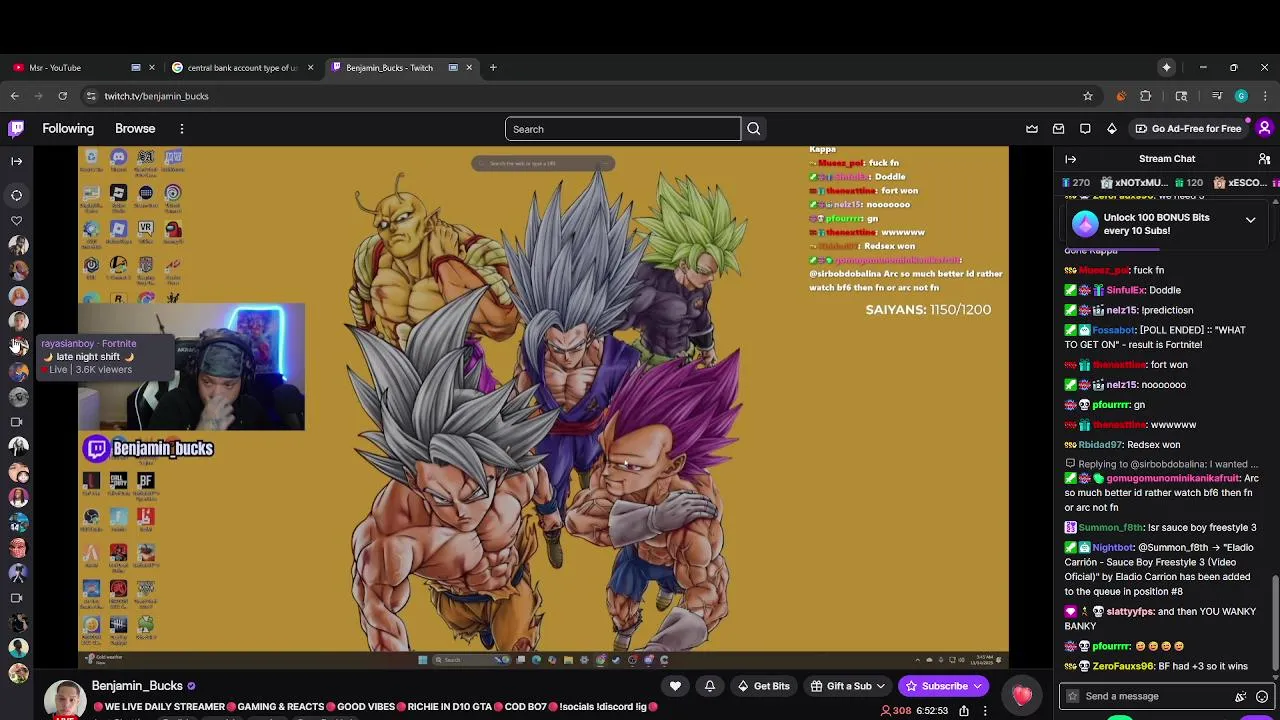Click the star icon in chat input
Screen dimensions: 1280x720
pos(1073,696)
